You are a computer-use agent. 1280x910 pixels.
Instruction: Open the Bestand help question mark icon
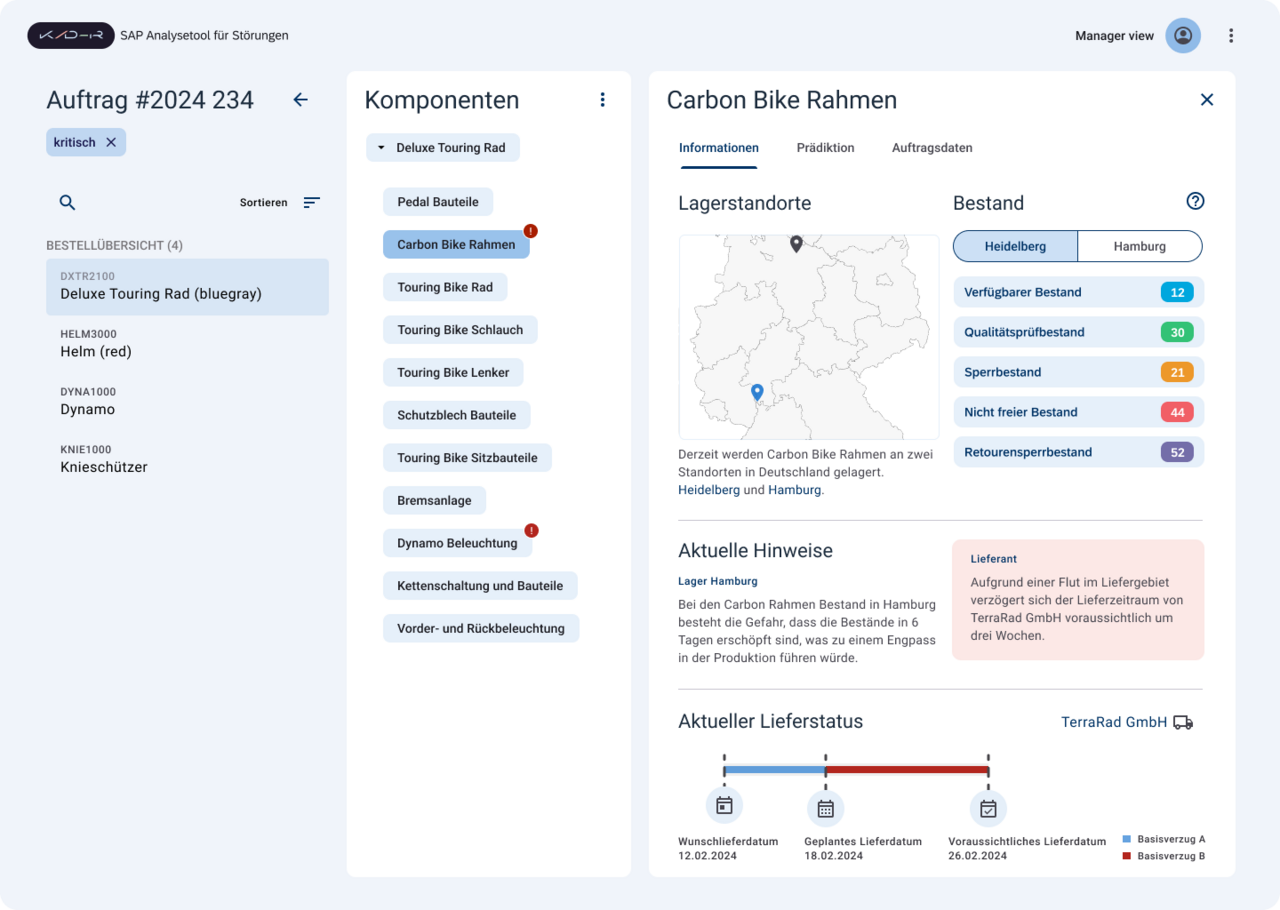[1195, 201]
